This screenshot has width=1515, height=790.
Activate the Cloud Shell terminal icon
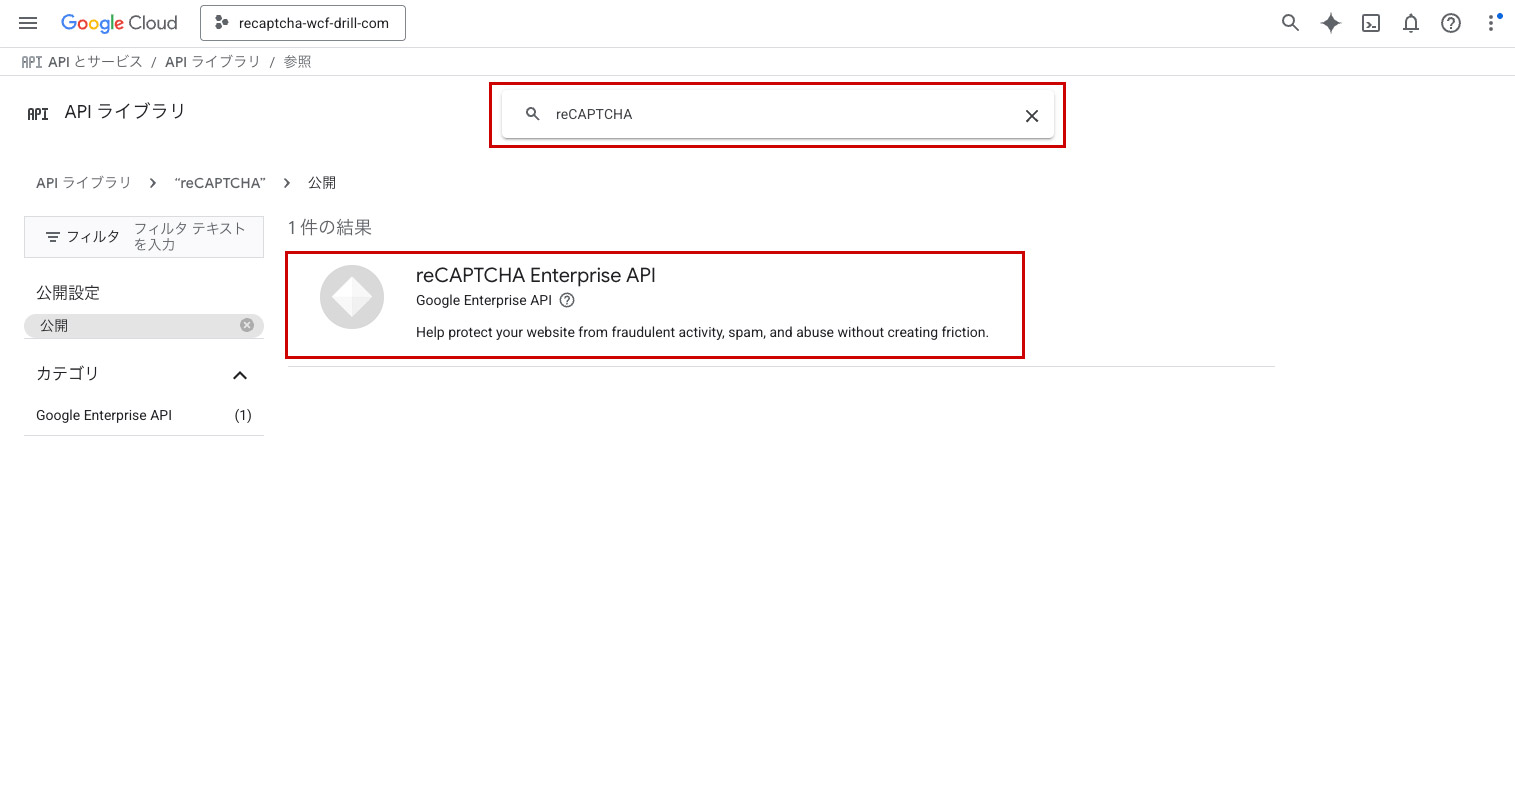pos(1371,23)
